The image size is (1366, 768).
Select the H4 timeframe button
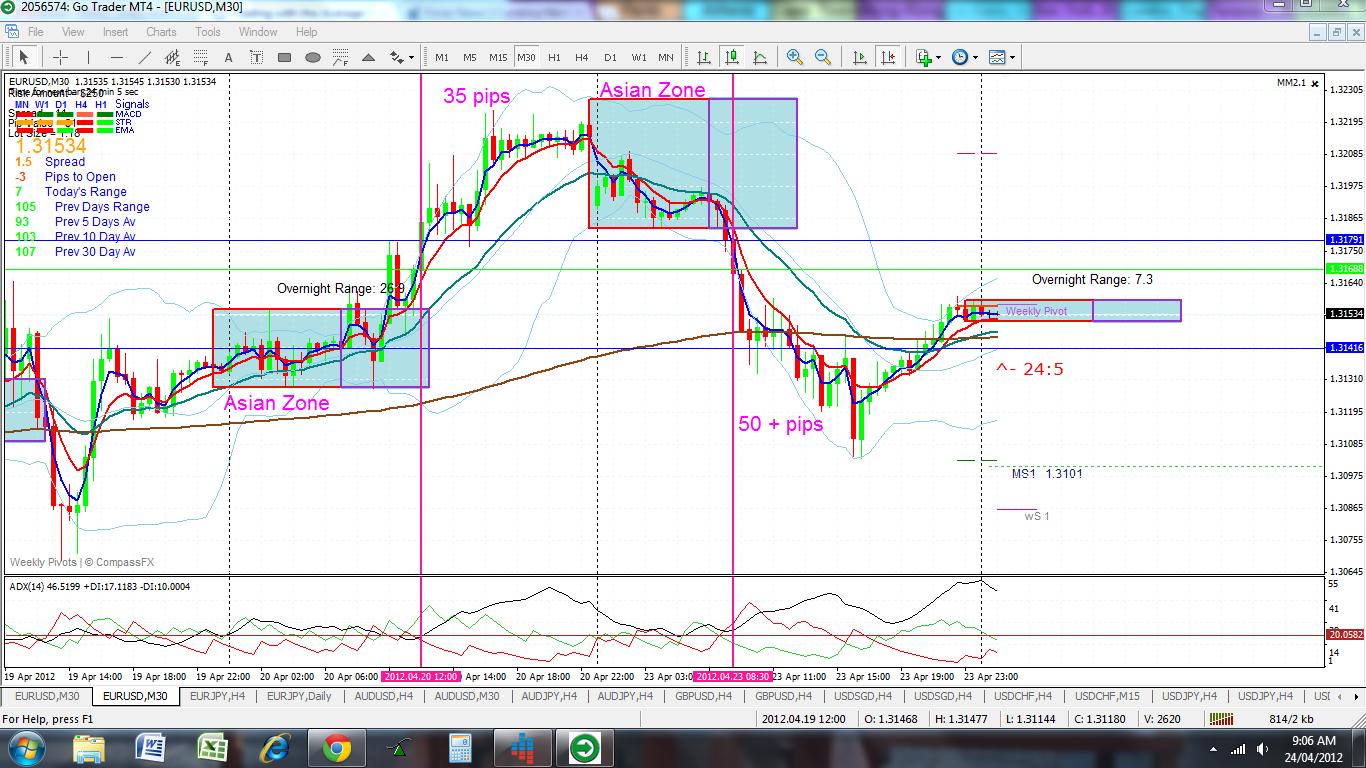tap(581, 57)
